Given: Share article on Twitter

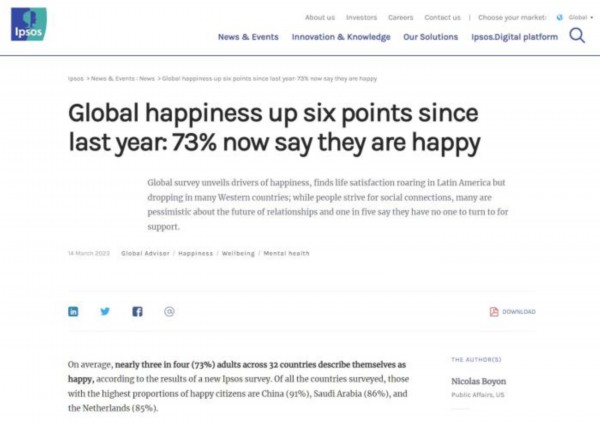Looking at the screenshot, I should point(105,311).
